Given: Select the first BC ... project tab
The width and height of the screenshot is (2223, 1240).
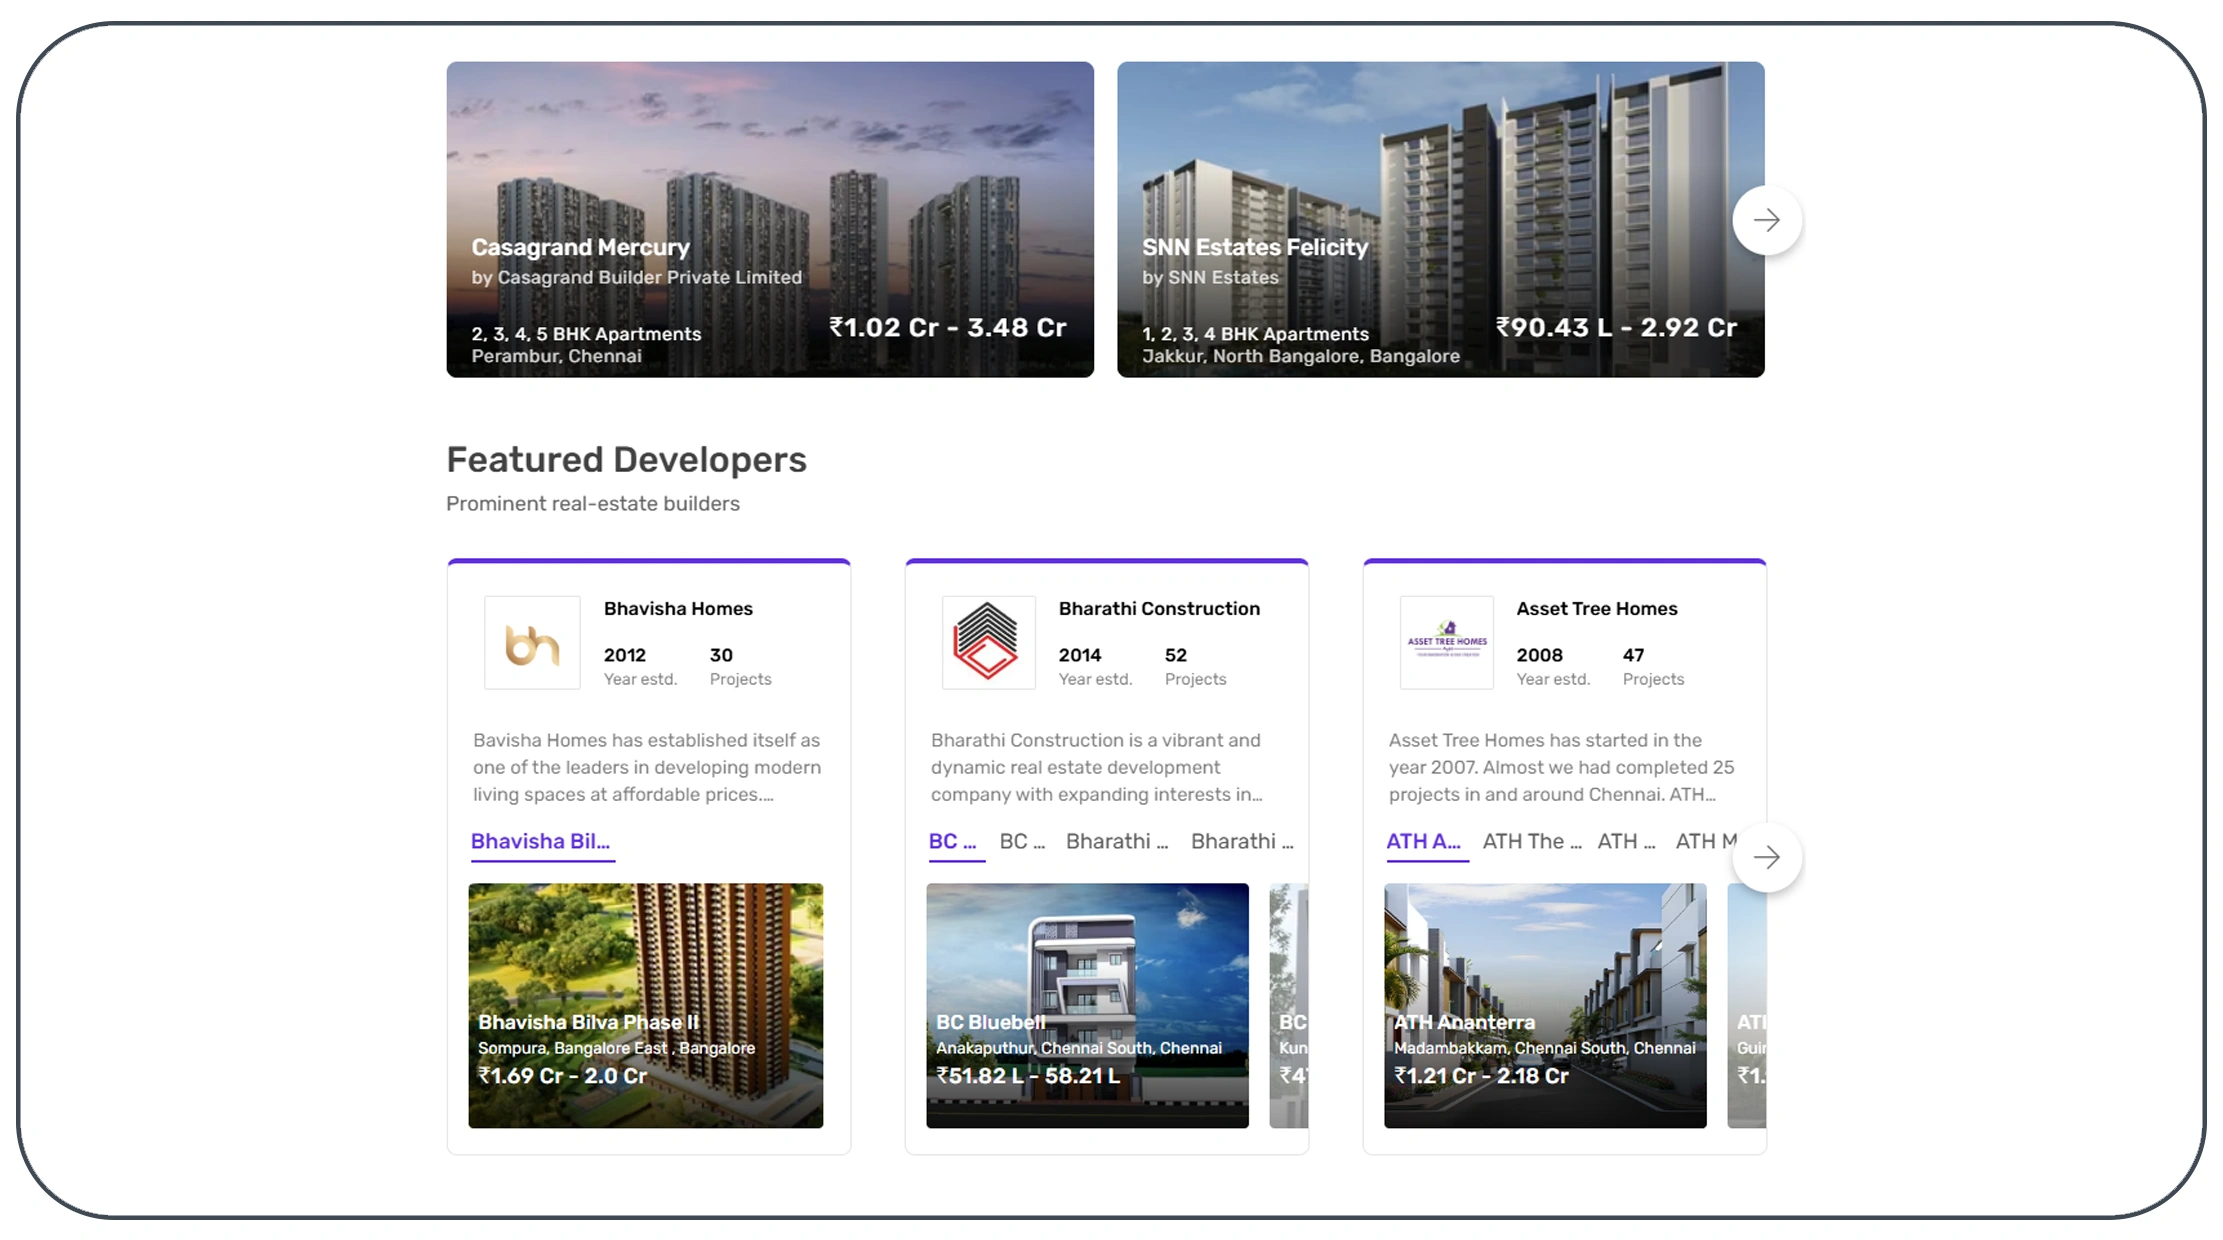Looking at the screenshot, I should point(952,841).
